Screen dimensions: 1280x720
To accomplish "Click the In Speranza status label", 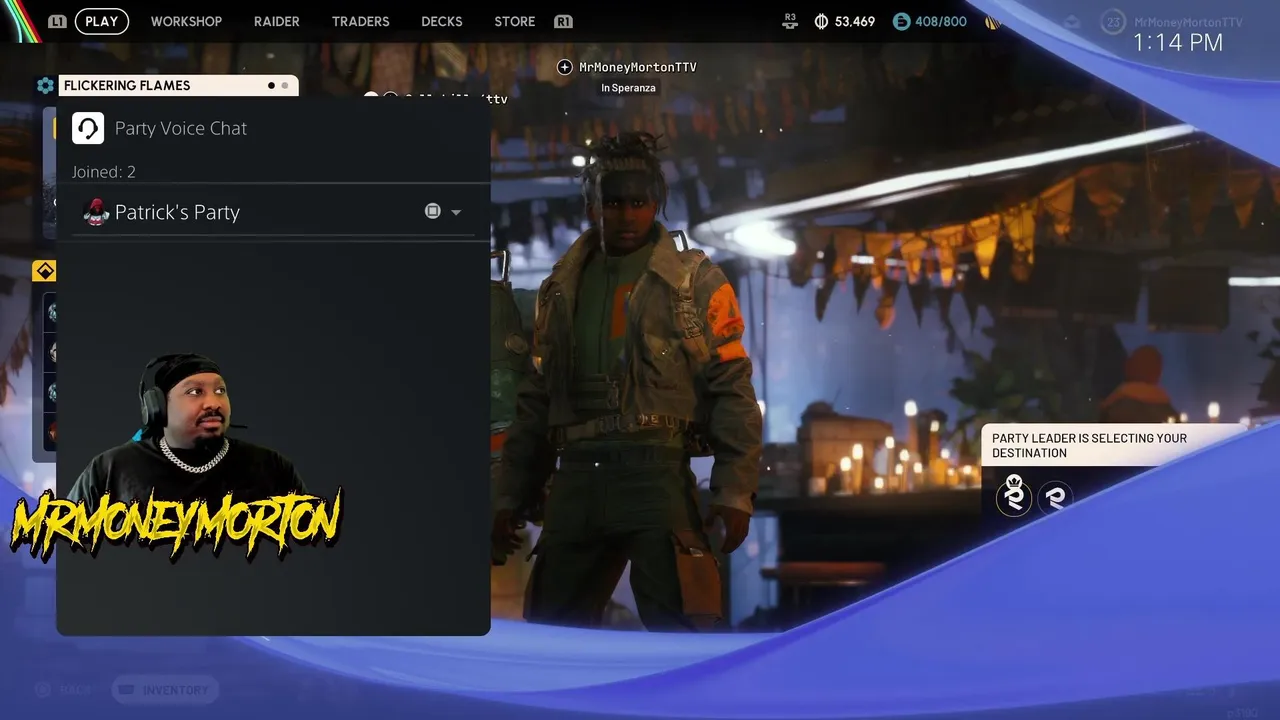I will click(x=628, y=88).
